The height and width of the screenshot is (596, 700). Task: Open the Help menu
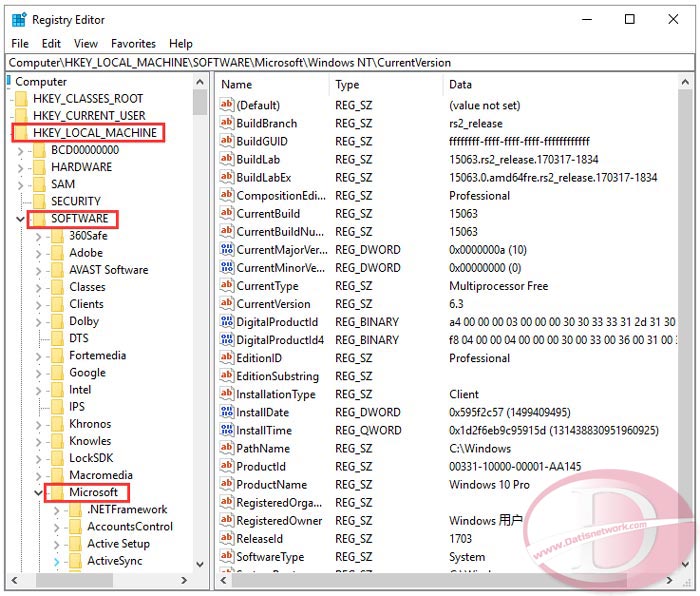coord(180,44)
